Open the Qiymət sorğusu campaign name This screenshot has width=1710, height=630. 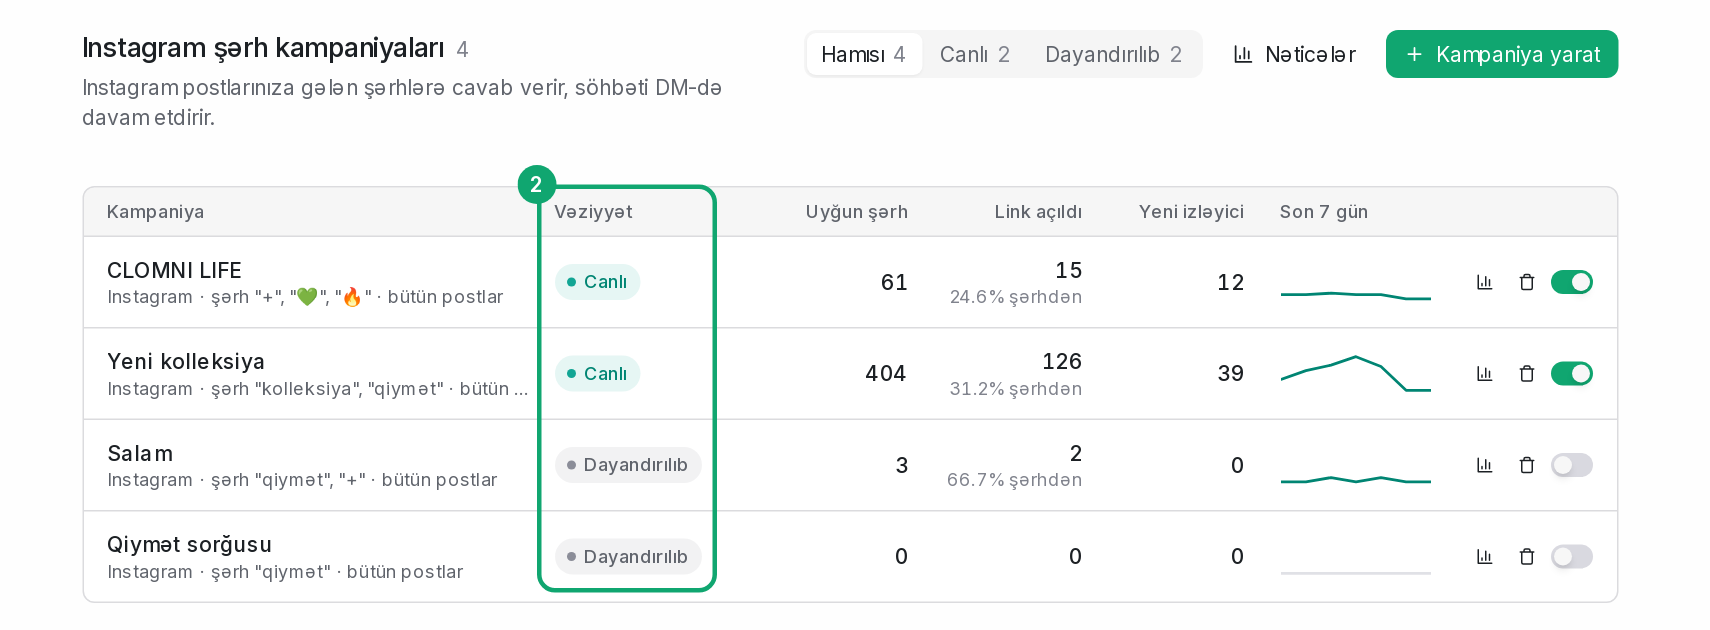[189, 544]
